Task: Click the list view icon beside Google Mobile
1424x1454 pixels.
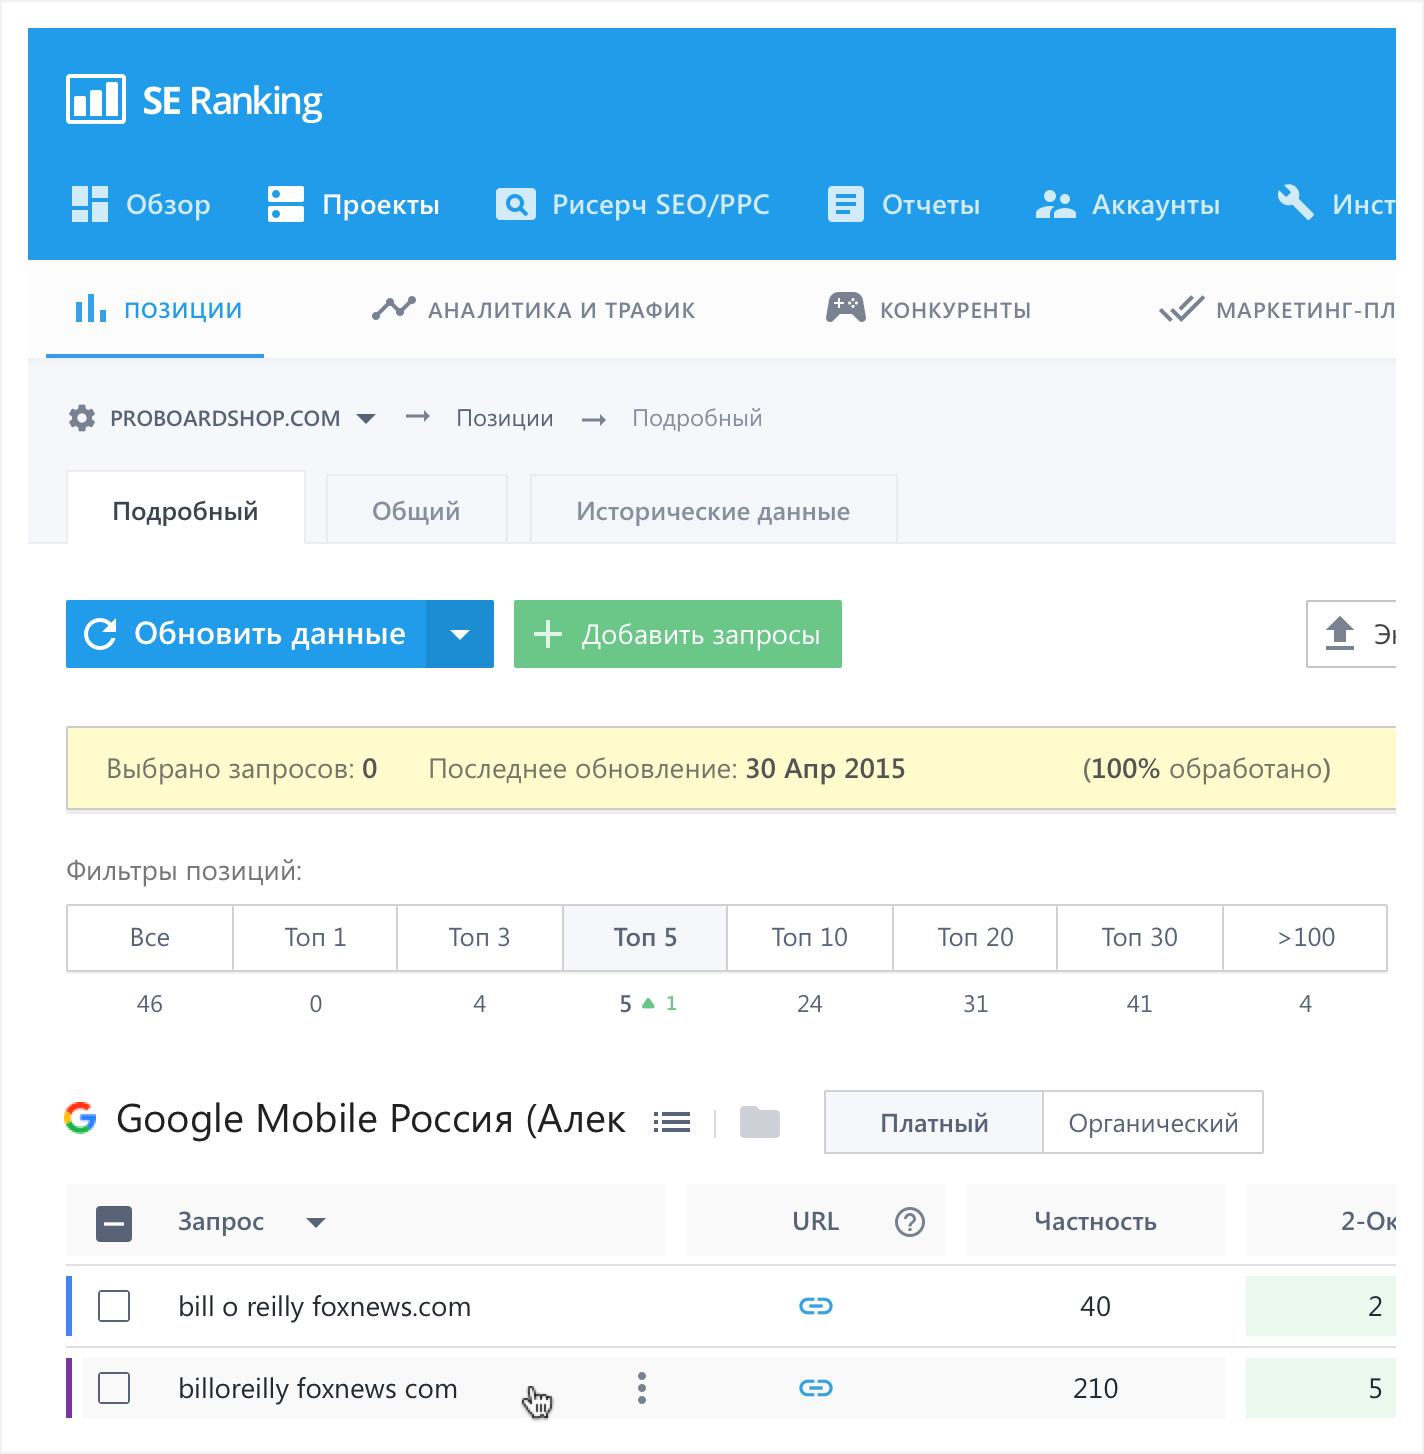Action: point(672,1122)
